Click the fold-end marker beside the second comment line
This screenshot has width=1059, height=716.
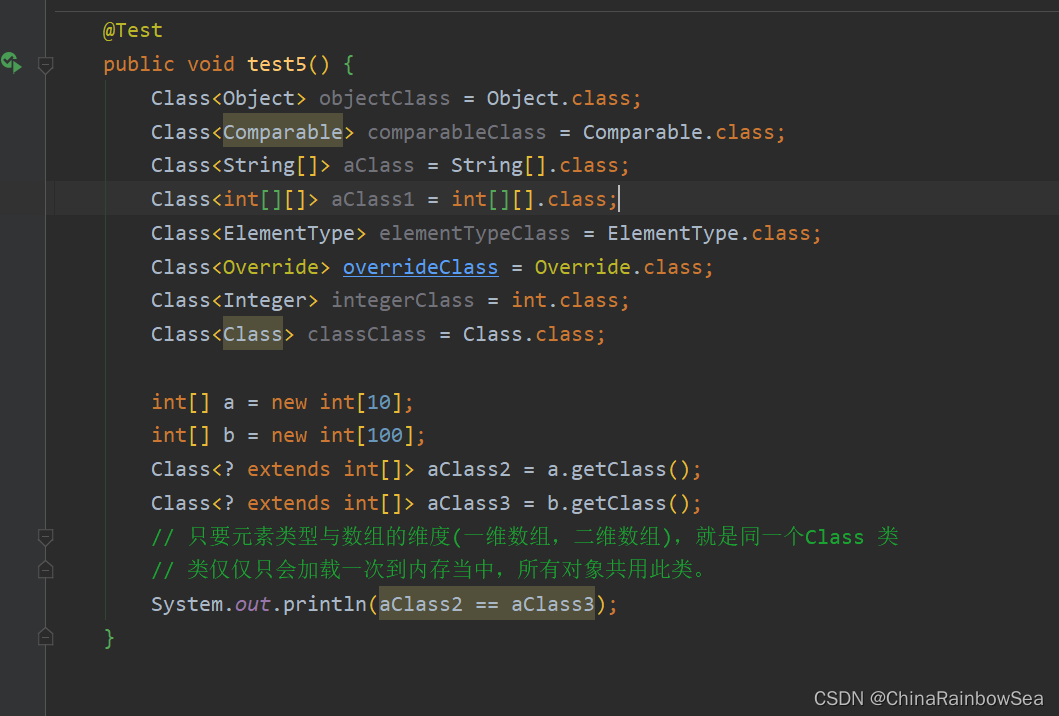tap(45, 570)
